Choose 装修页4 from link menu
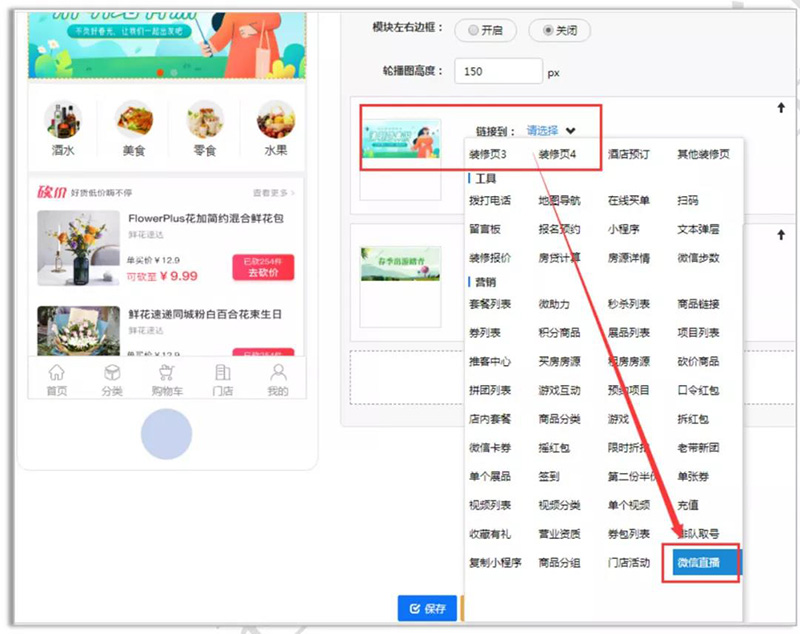This screenshot has width=800, height=634. [x=557, y=154]
